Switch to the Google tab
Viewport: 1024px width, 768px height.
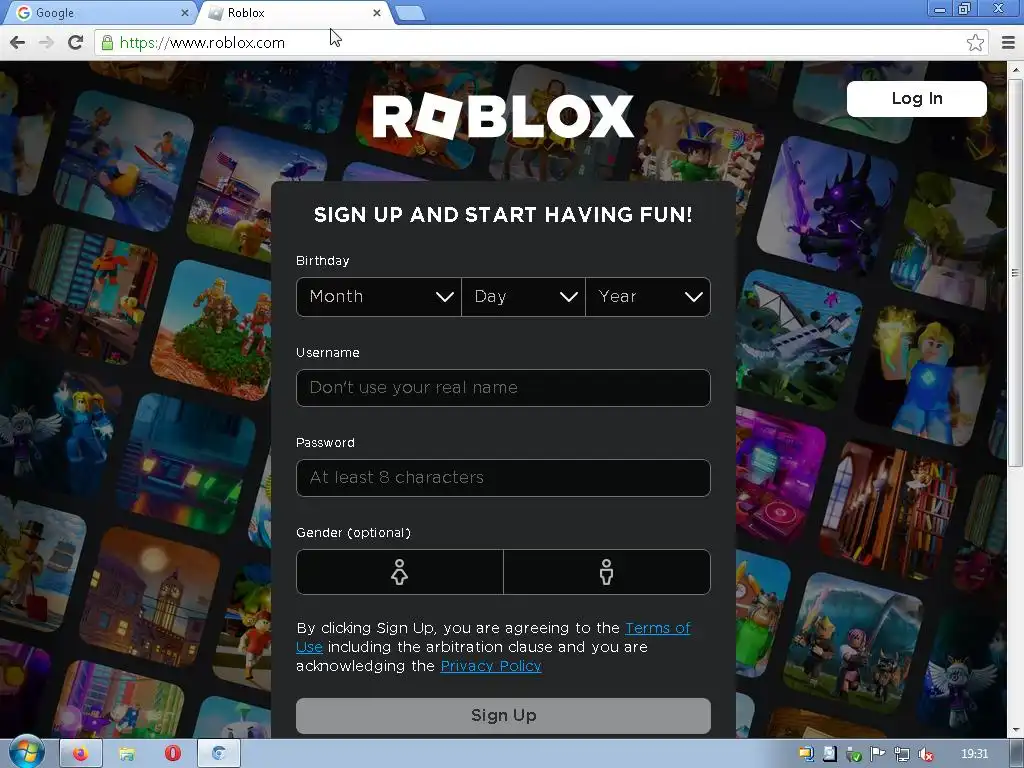(98, 12)
